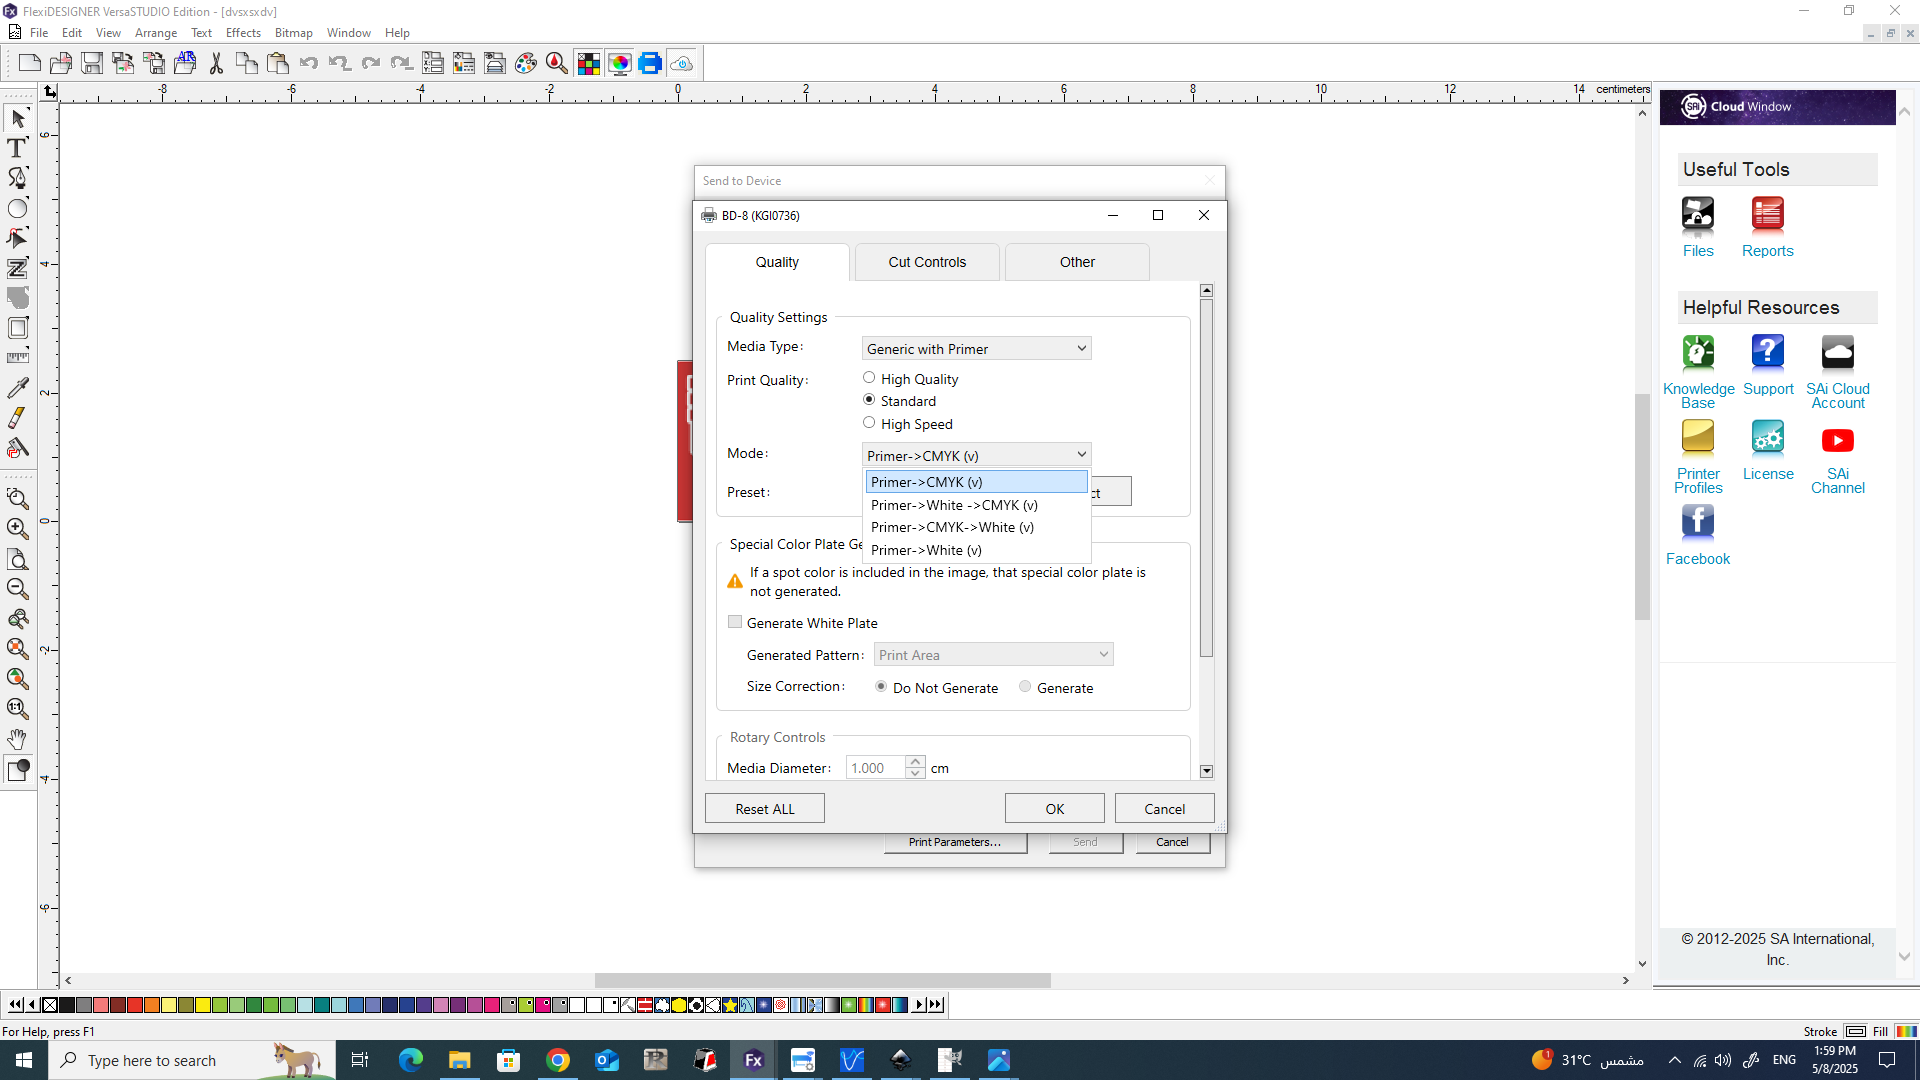Pick the black color swatch
Image resolution: width=1920 pixels, height=1080 pixels.
[x=67, y=1005]
